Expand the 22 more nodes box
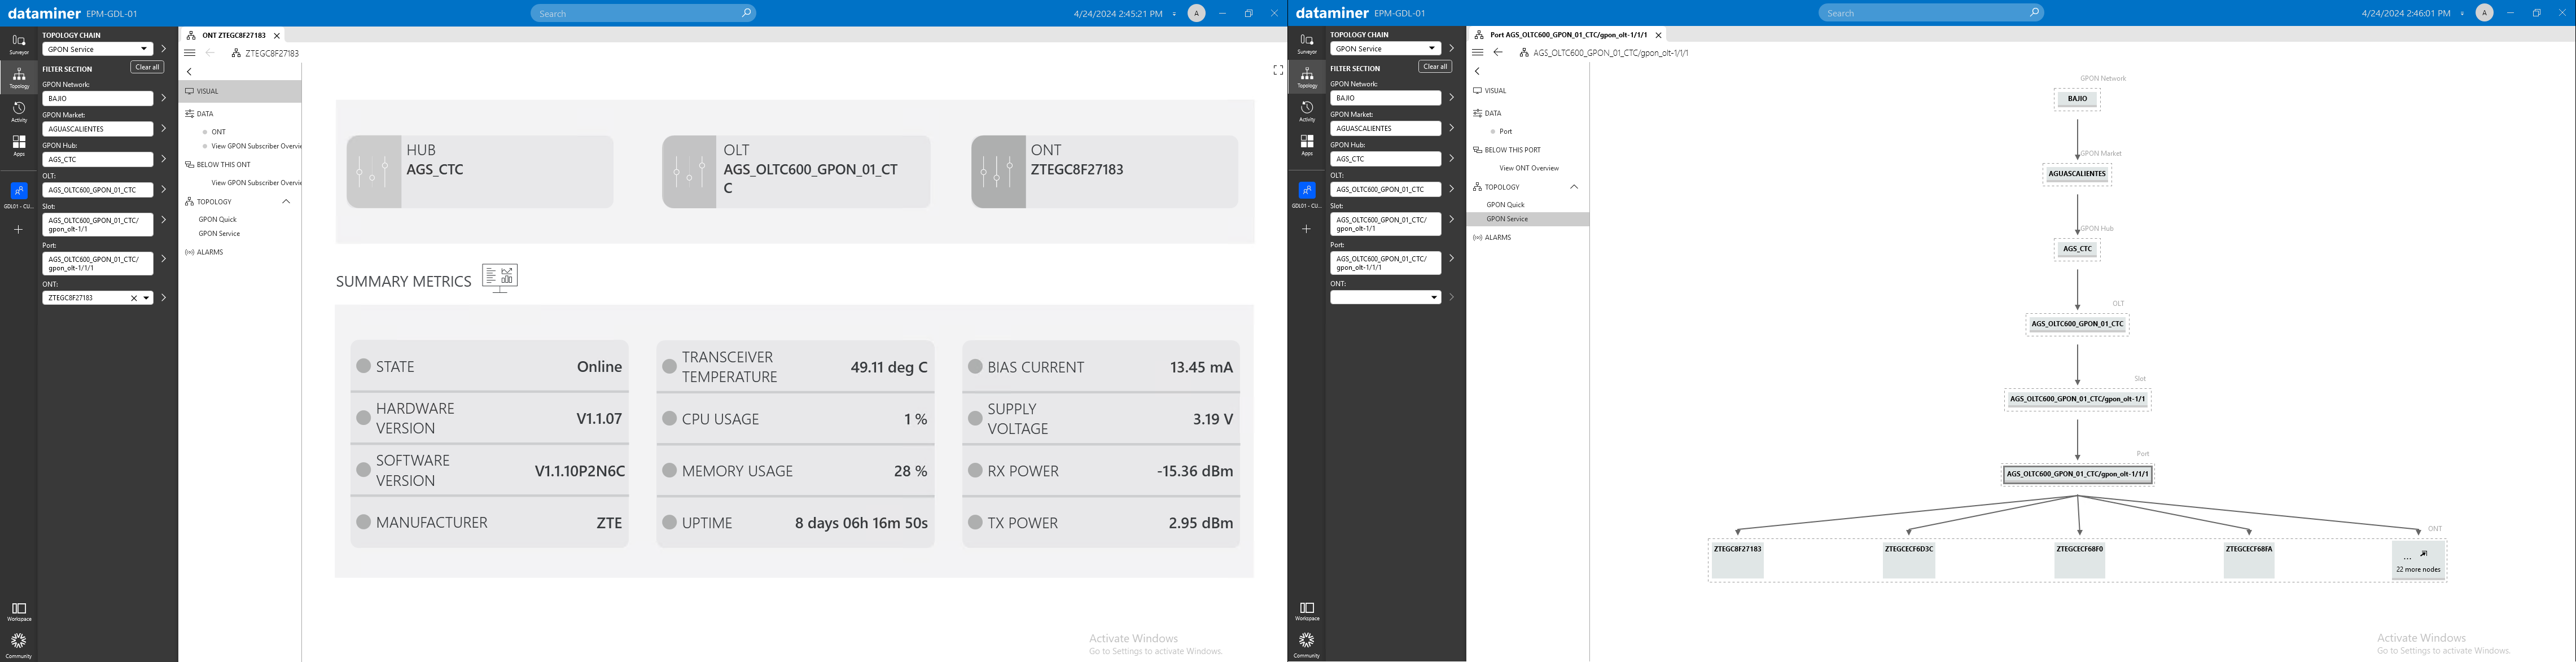 click(x=2418, y=560)
